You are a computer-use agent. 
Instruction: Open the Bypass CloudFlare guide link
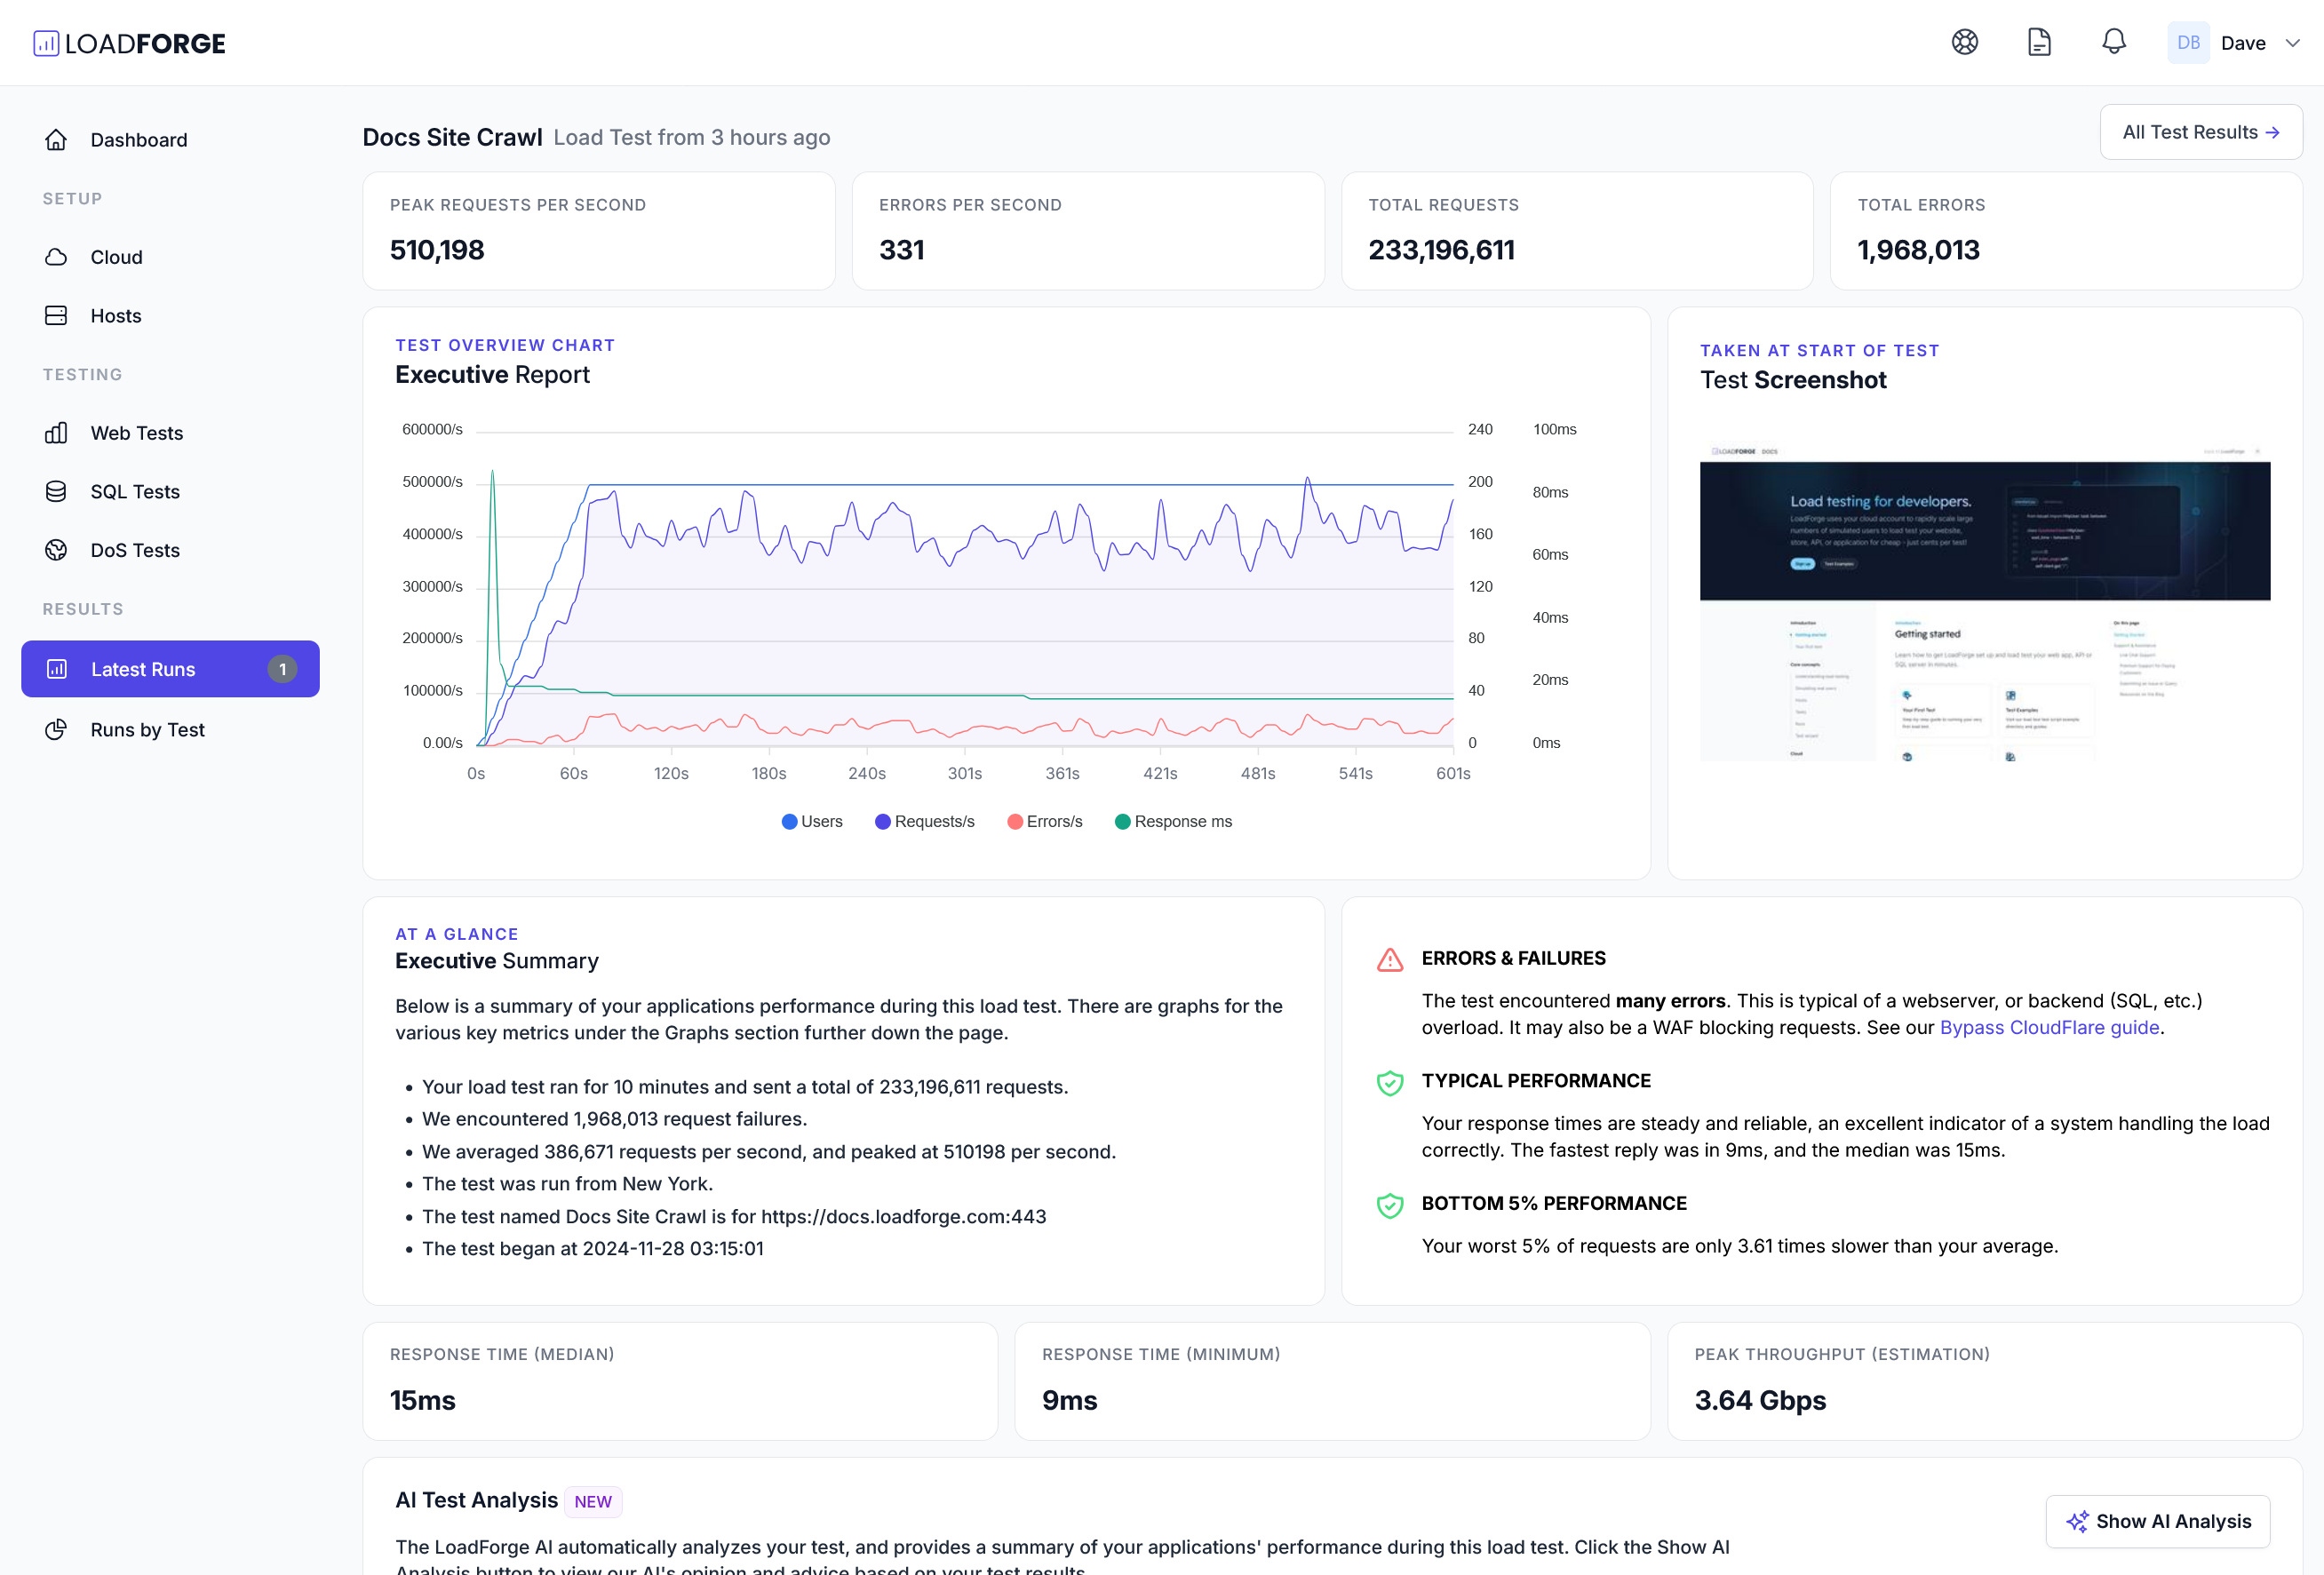point(2049,1027)
